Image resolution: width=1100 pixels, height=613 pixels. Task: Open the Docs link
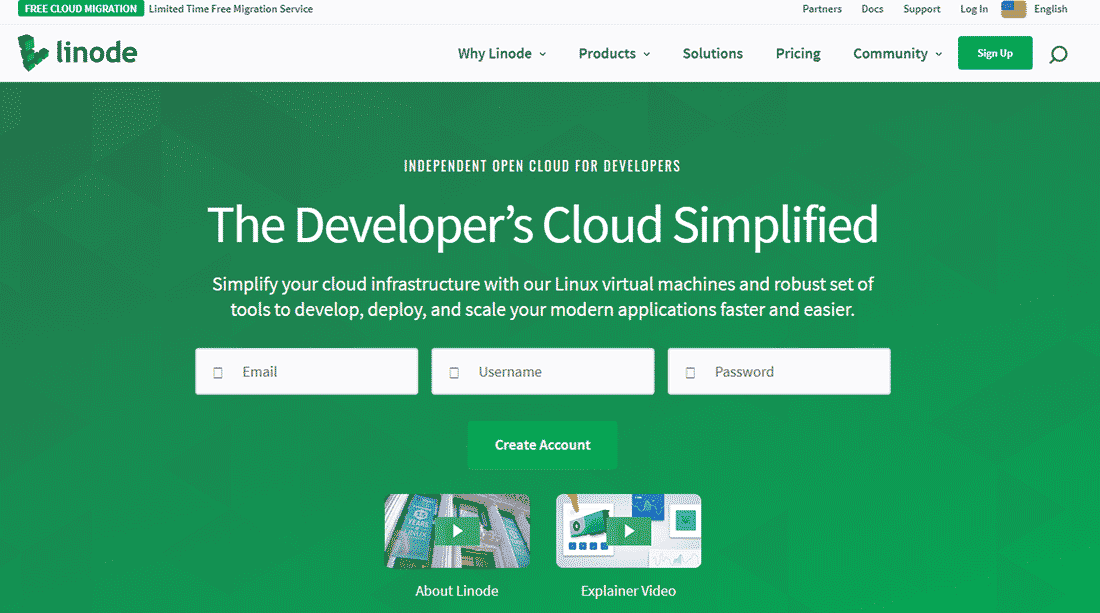[871, 9]
